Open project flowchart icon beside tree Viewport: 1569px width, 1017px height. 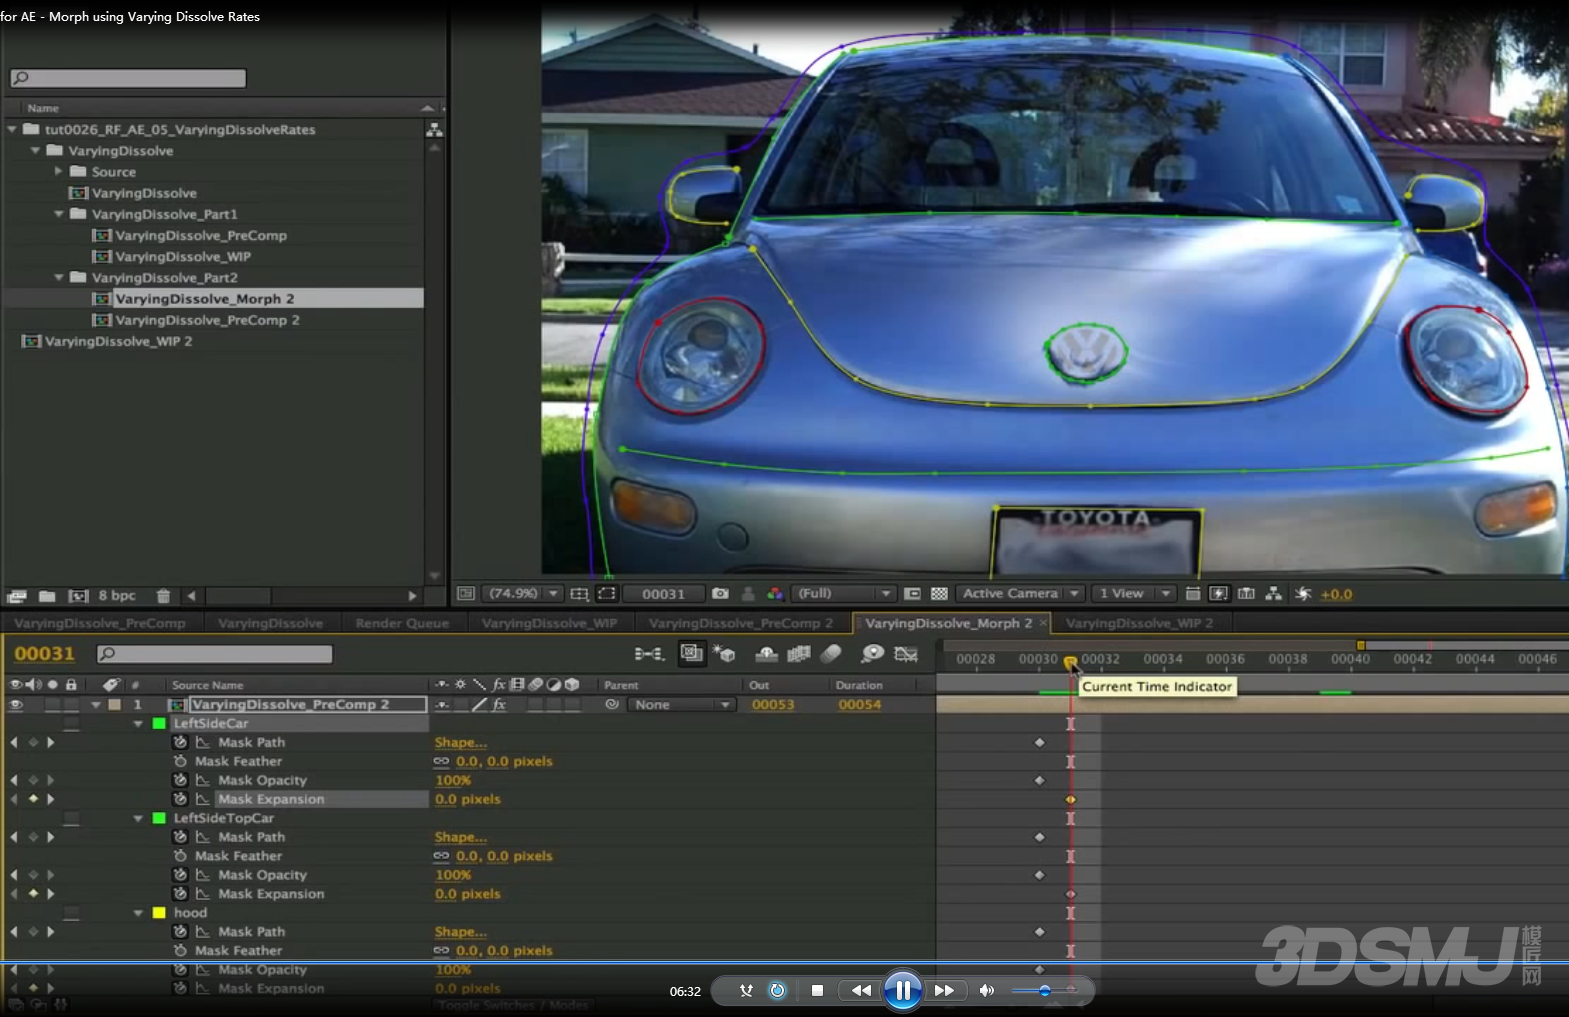point(434,130)
